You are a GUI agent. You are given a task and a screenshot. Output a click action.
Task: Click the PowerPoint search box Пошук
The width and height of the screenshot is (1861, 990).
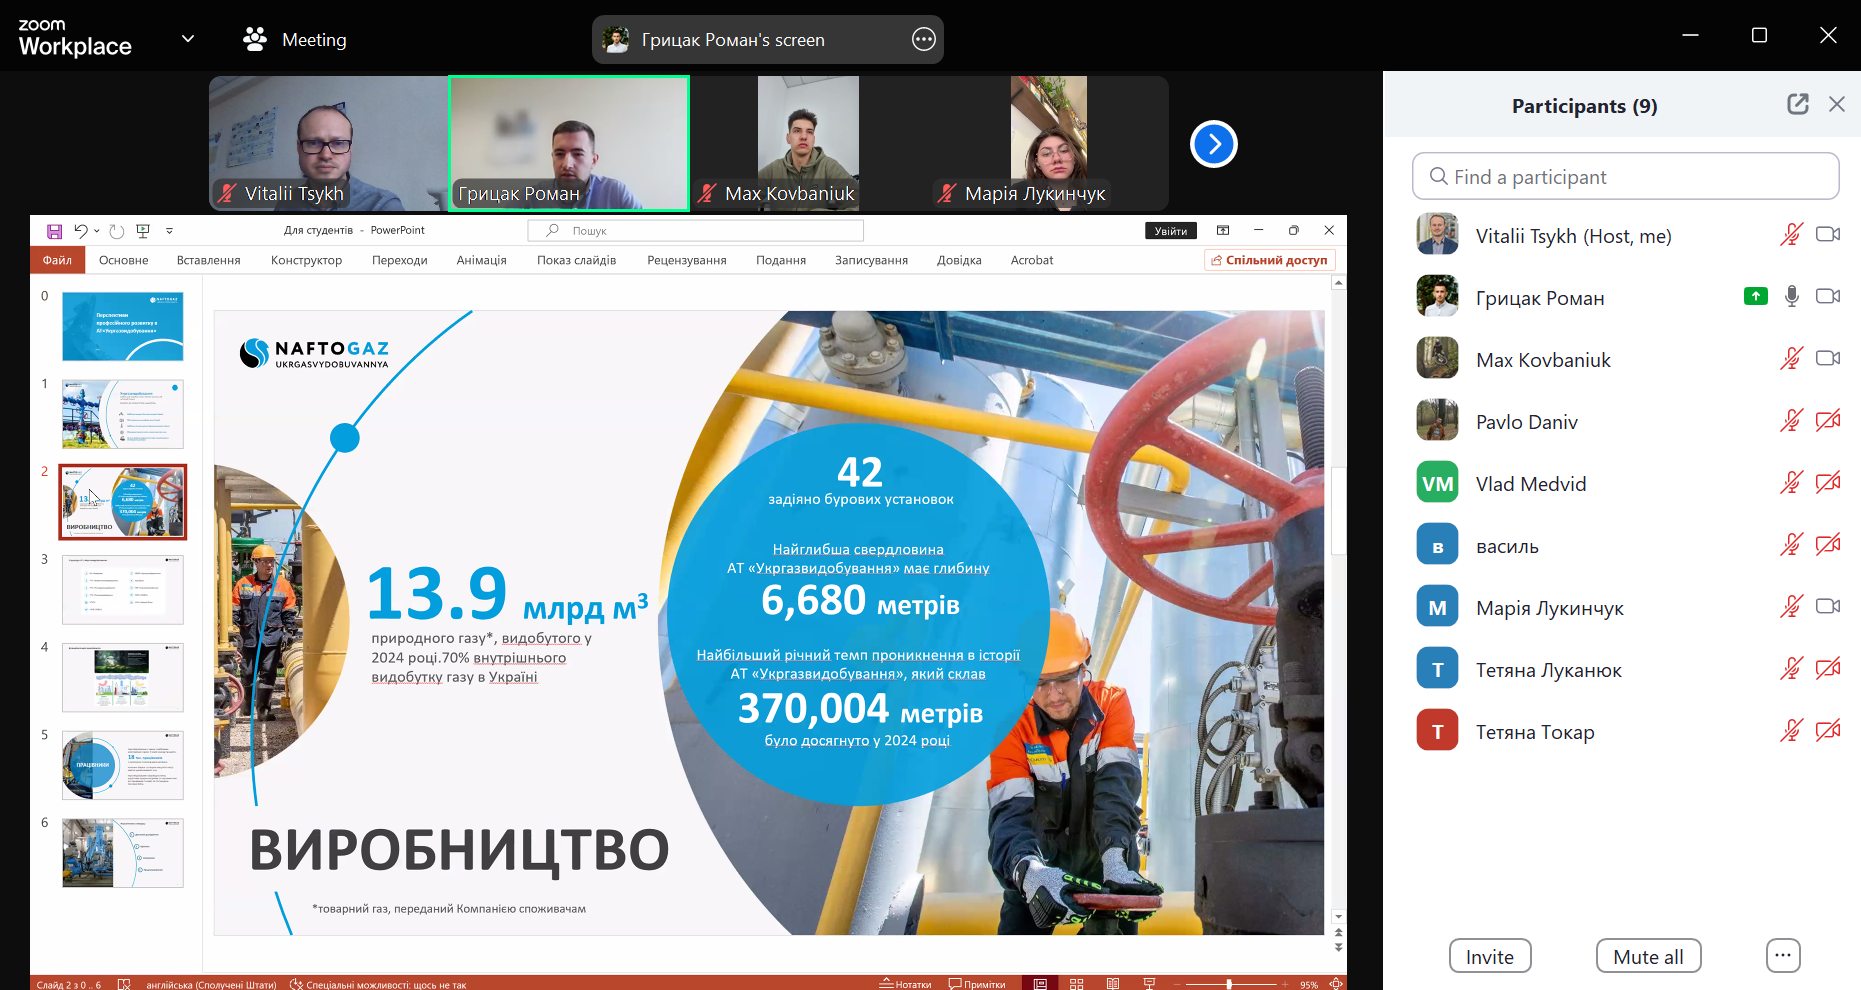point(696,230)
